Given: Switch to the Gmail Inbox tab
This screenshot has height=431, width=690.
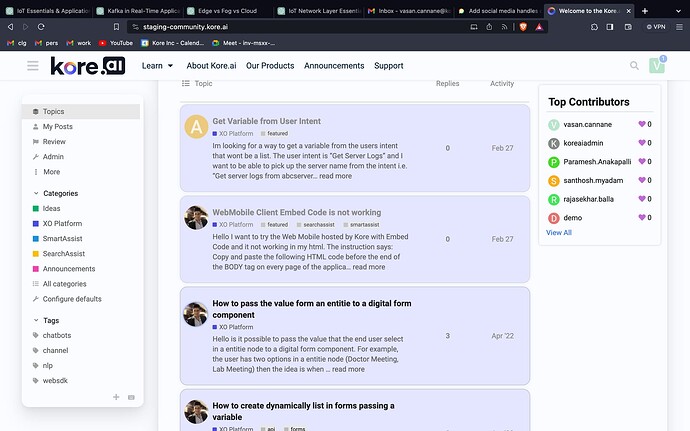Looking at the screenshot, I should point(409,11).
